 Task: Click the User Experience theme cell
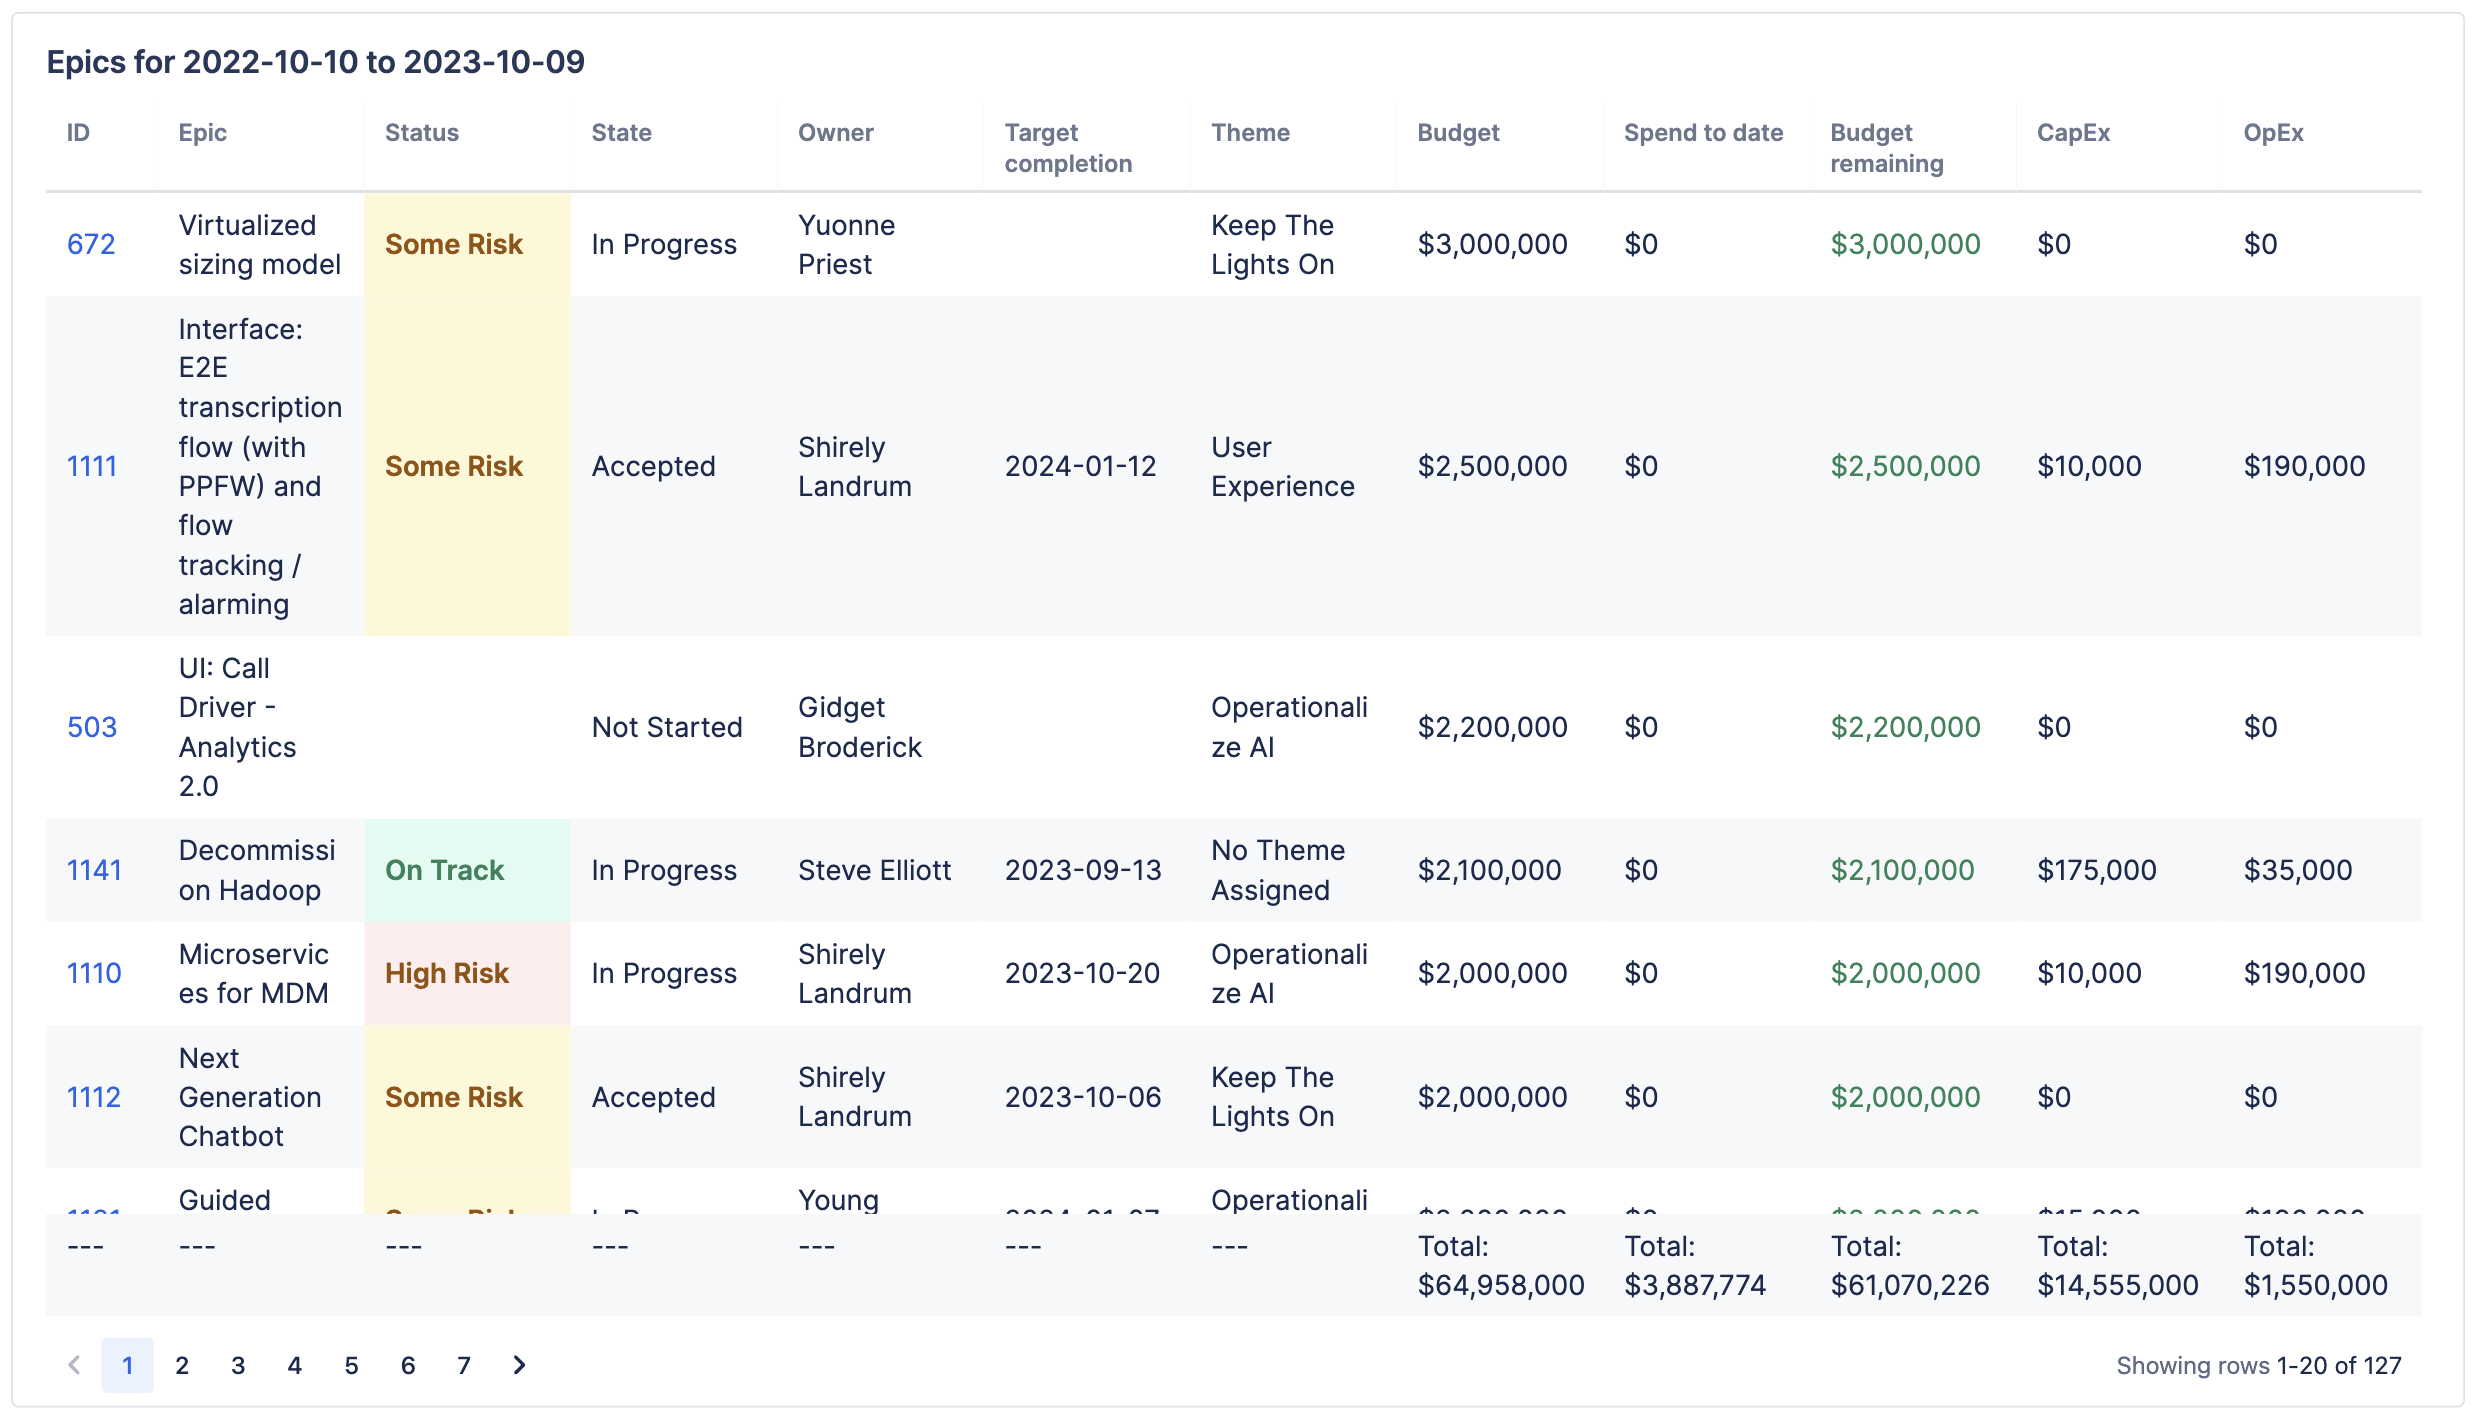[x=1282, y=466]
